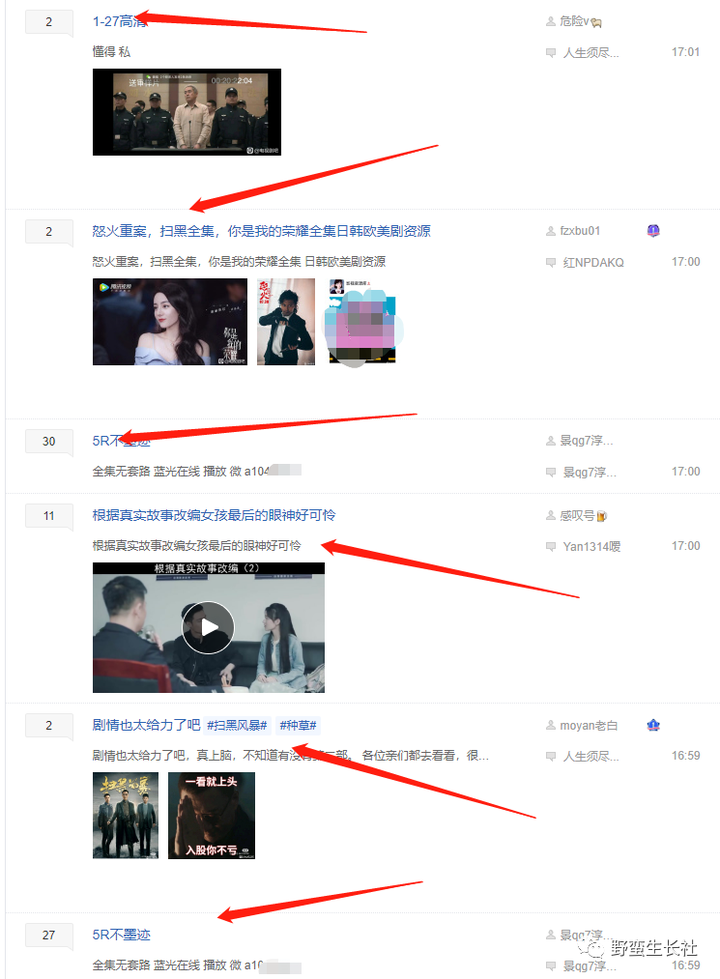Viewport: 720px width, 979px height.
Task: Visit the author profile moyan老白
Action: (x=589, y=726)
